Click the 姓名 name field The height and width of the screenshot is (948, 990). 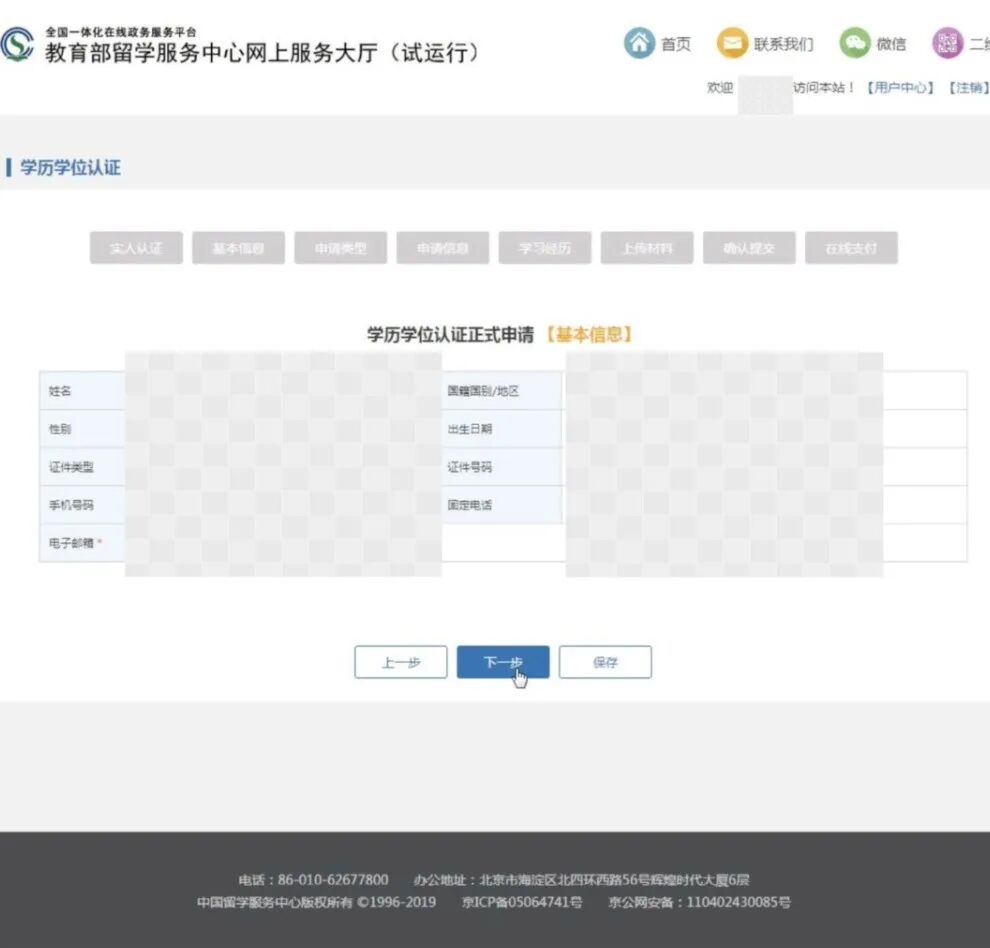tap(280, 390)
